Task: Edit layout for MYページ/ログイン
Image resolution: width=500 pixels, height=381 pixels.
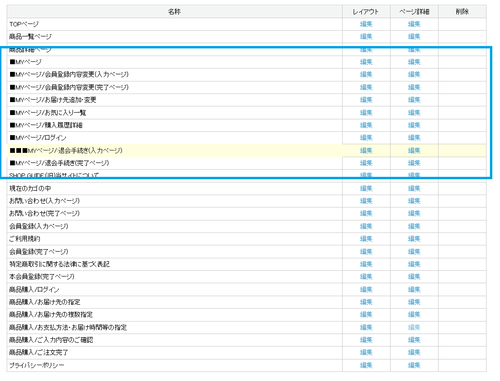Action: pyautogui.click(x=366, y=138)
